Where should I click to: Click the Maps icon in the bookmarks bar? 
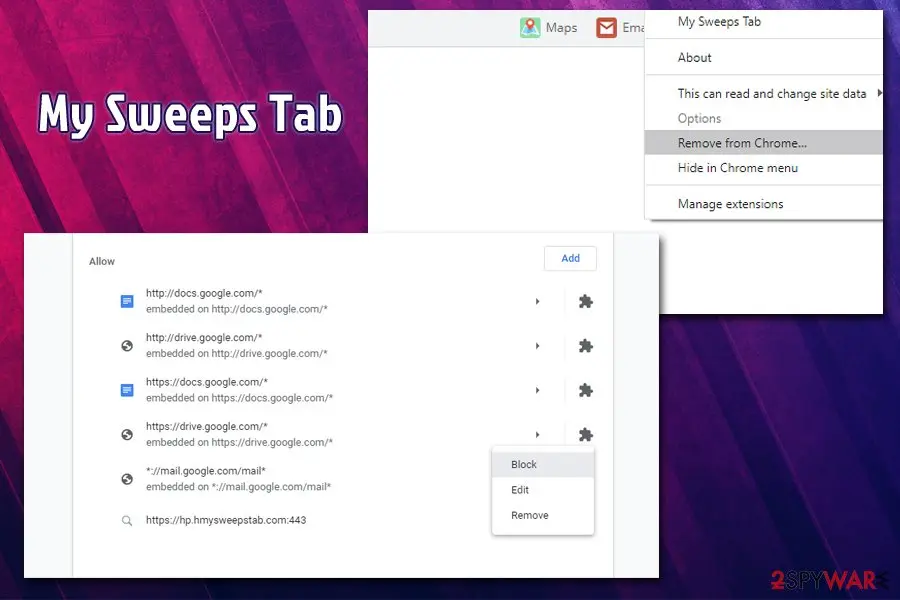(x=530, y=28)
